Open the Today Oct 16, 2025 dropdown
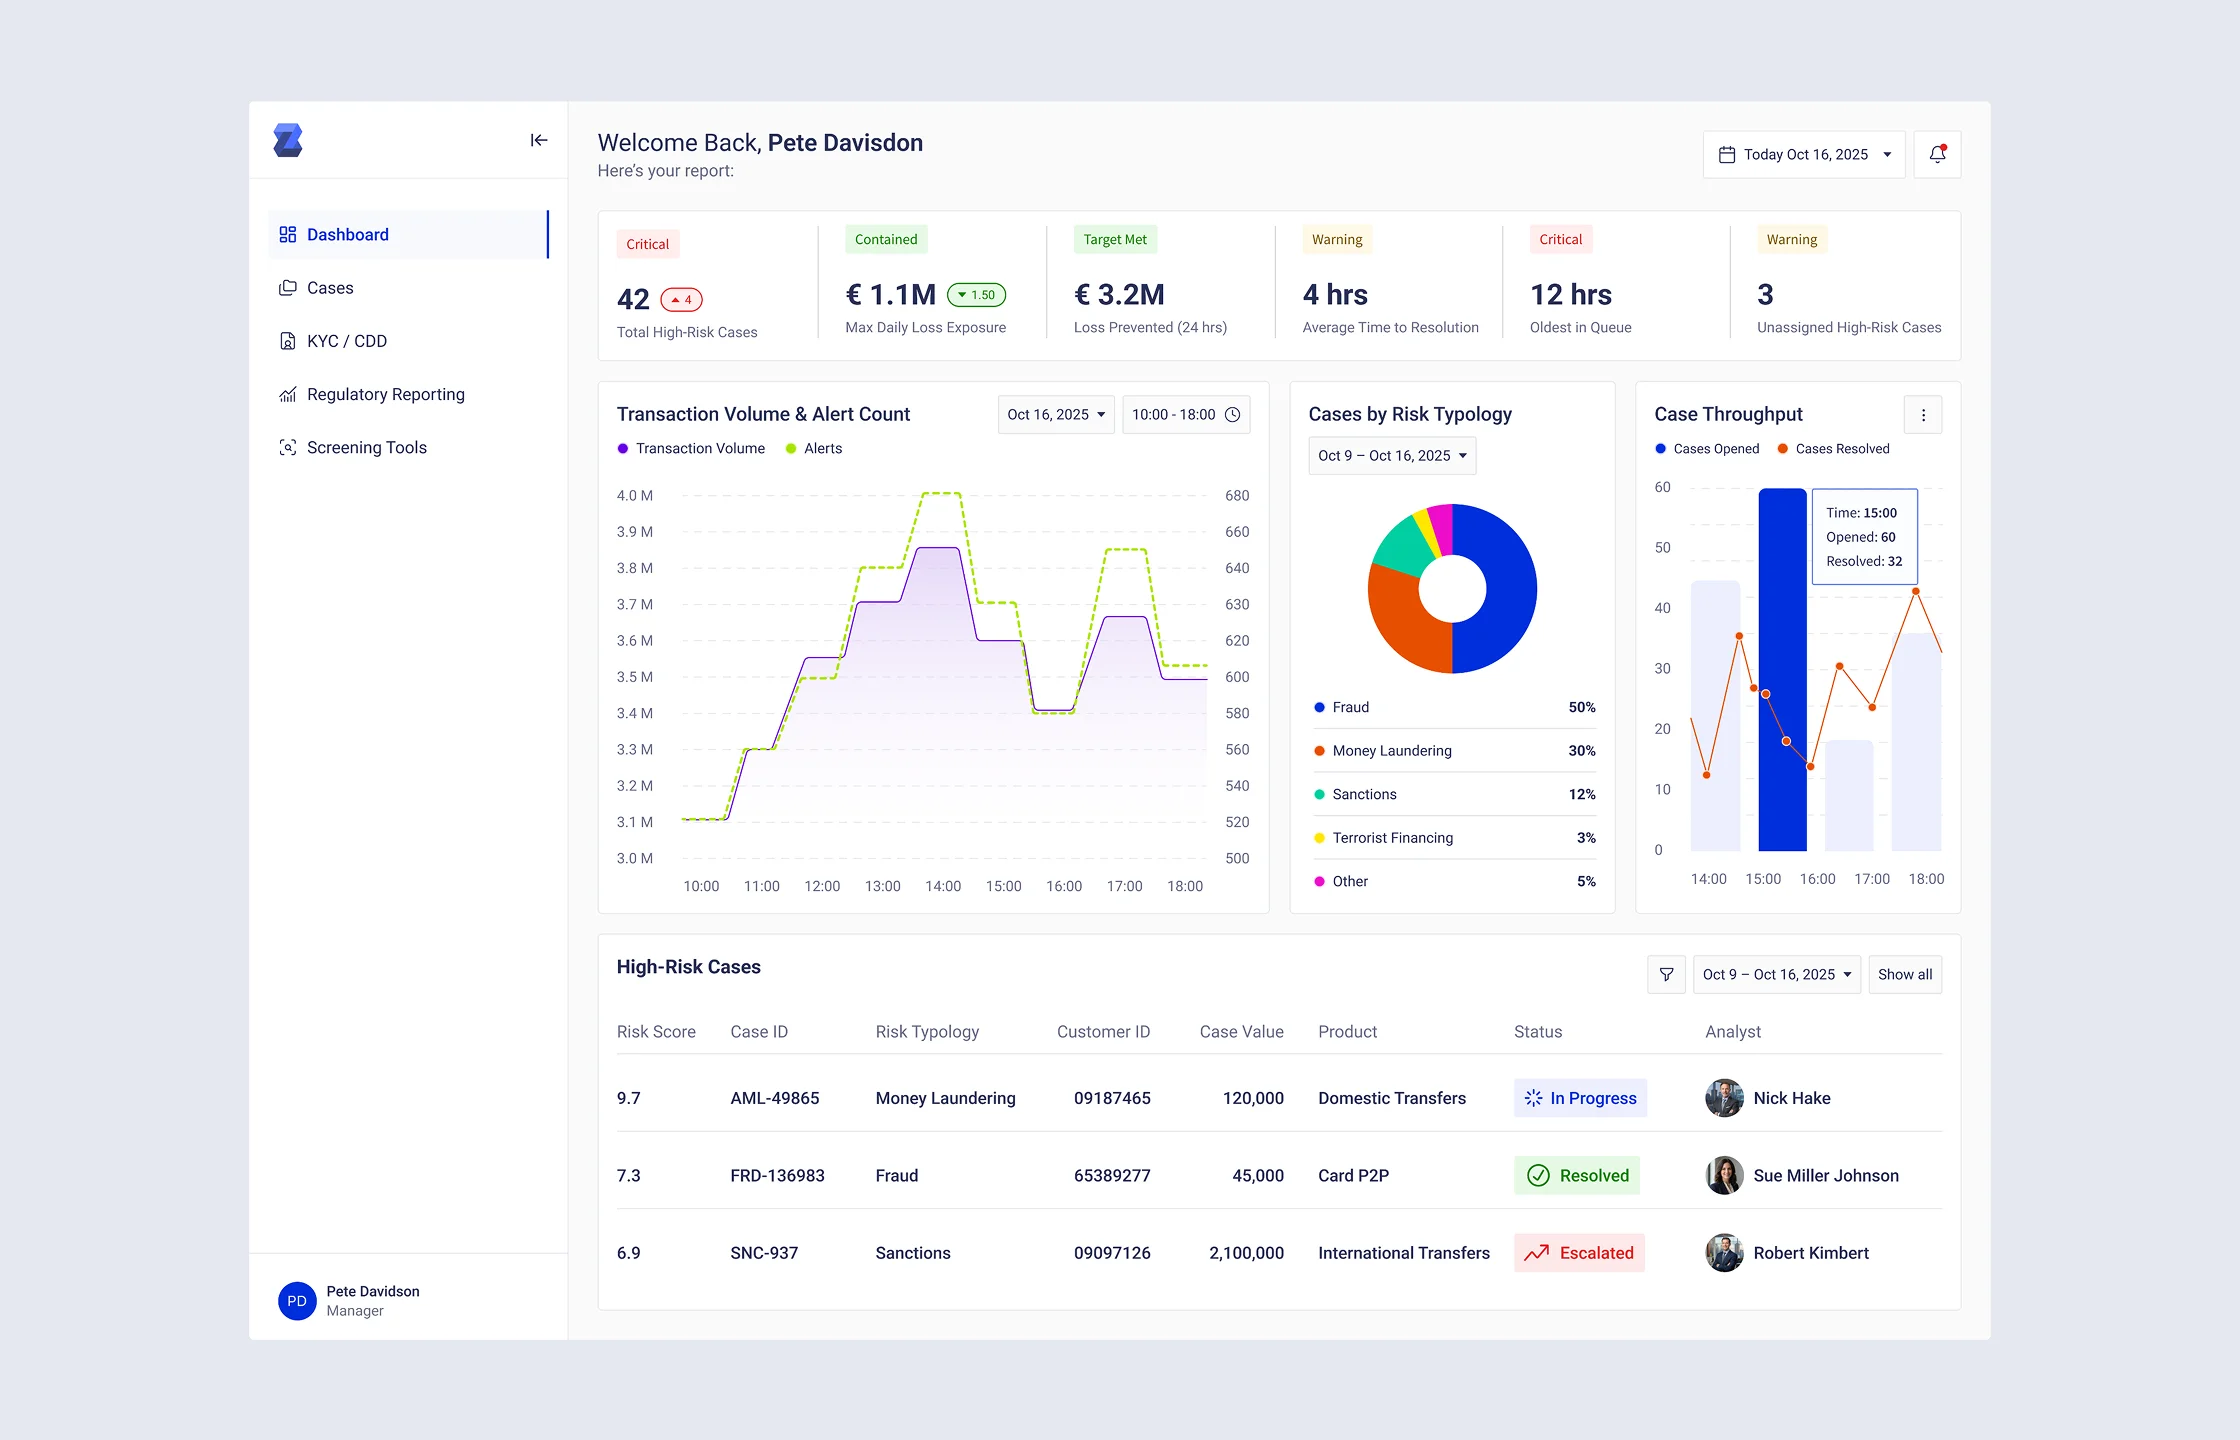 1804,155
